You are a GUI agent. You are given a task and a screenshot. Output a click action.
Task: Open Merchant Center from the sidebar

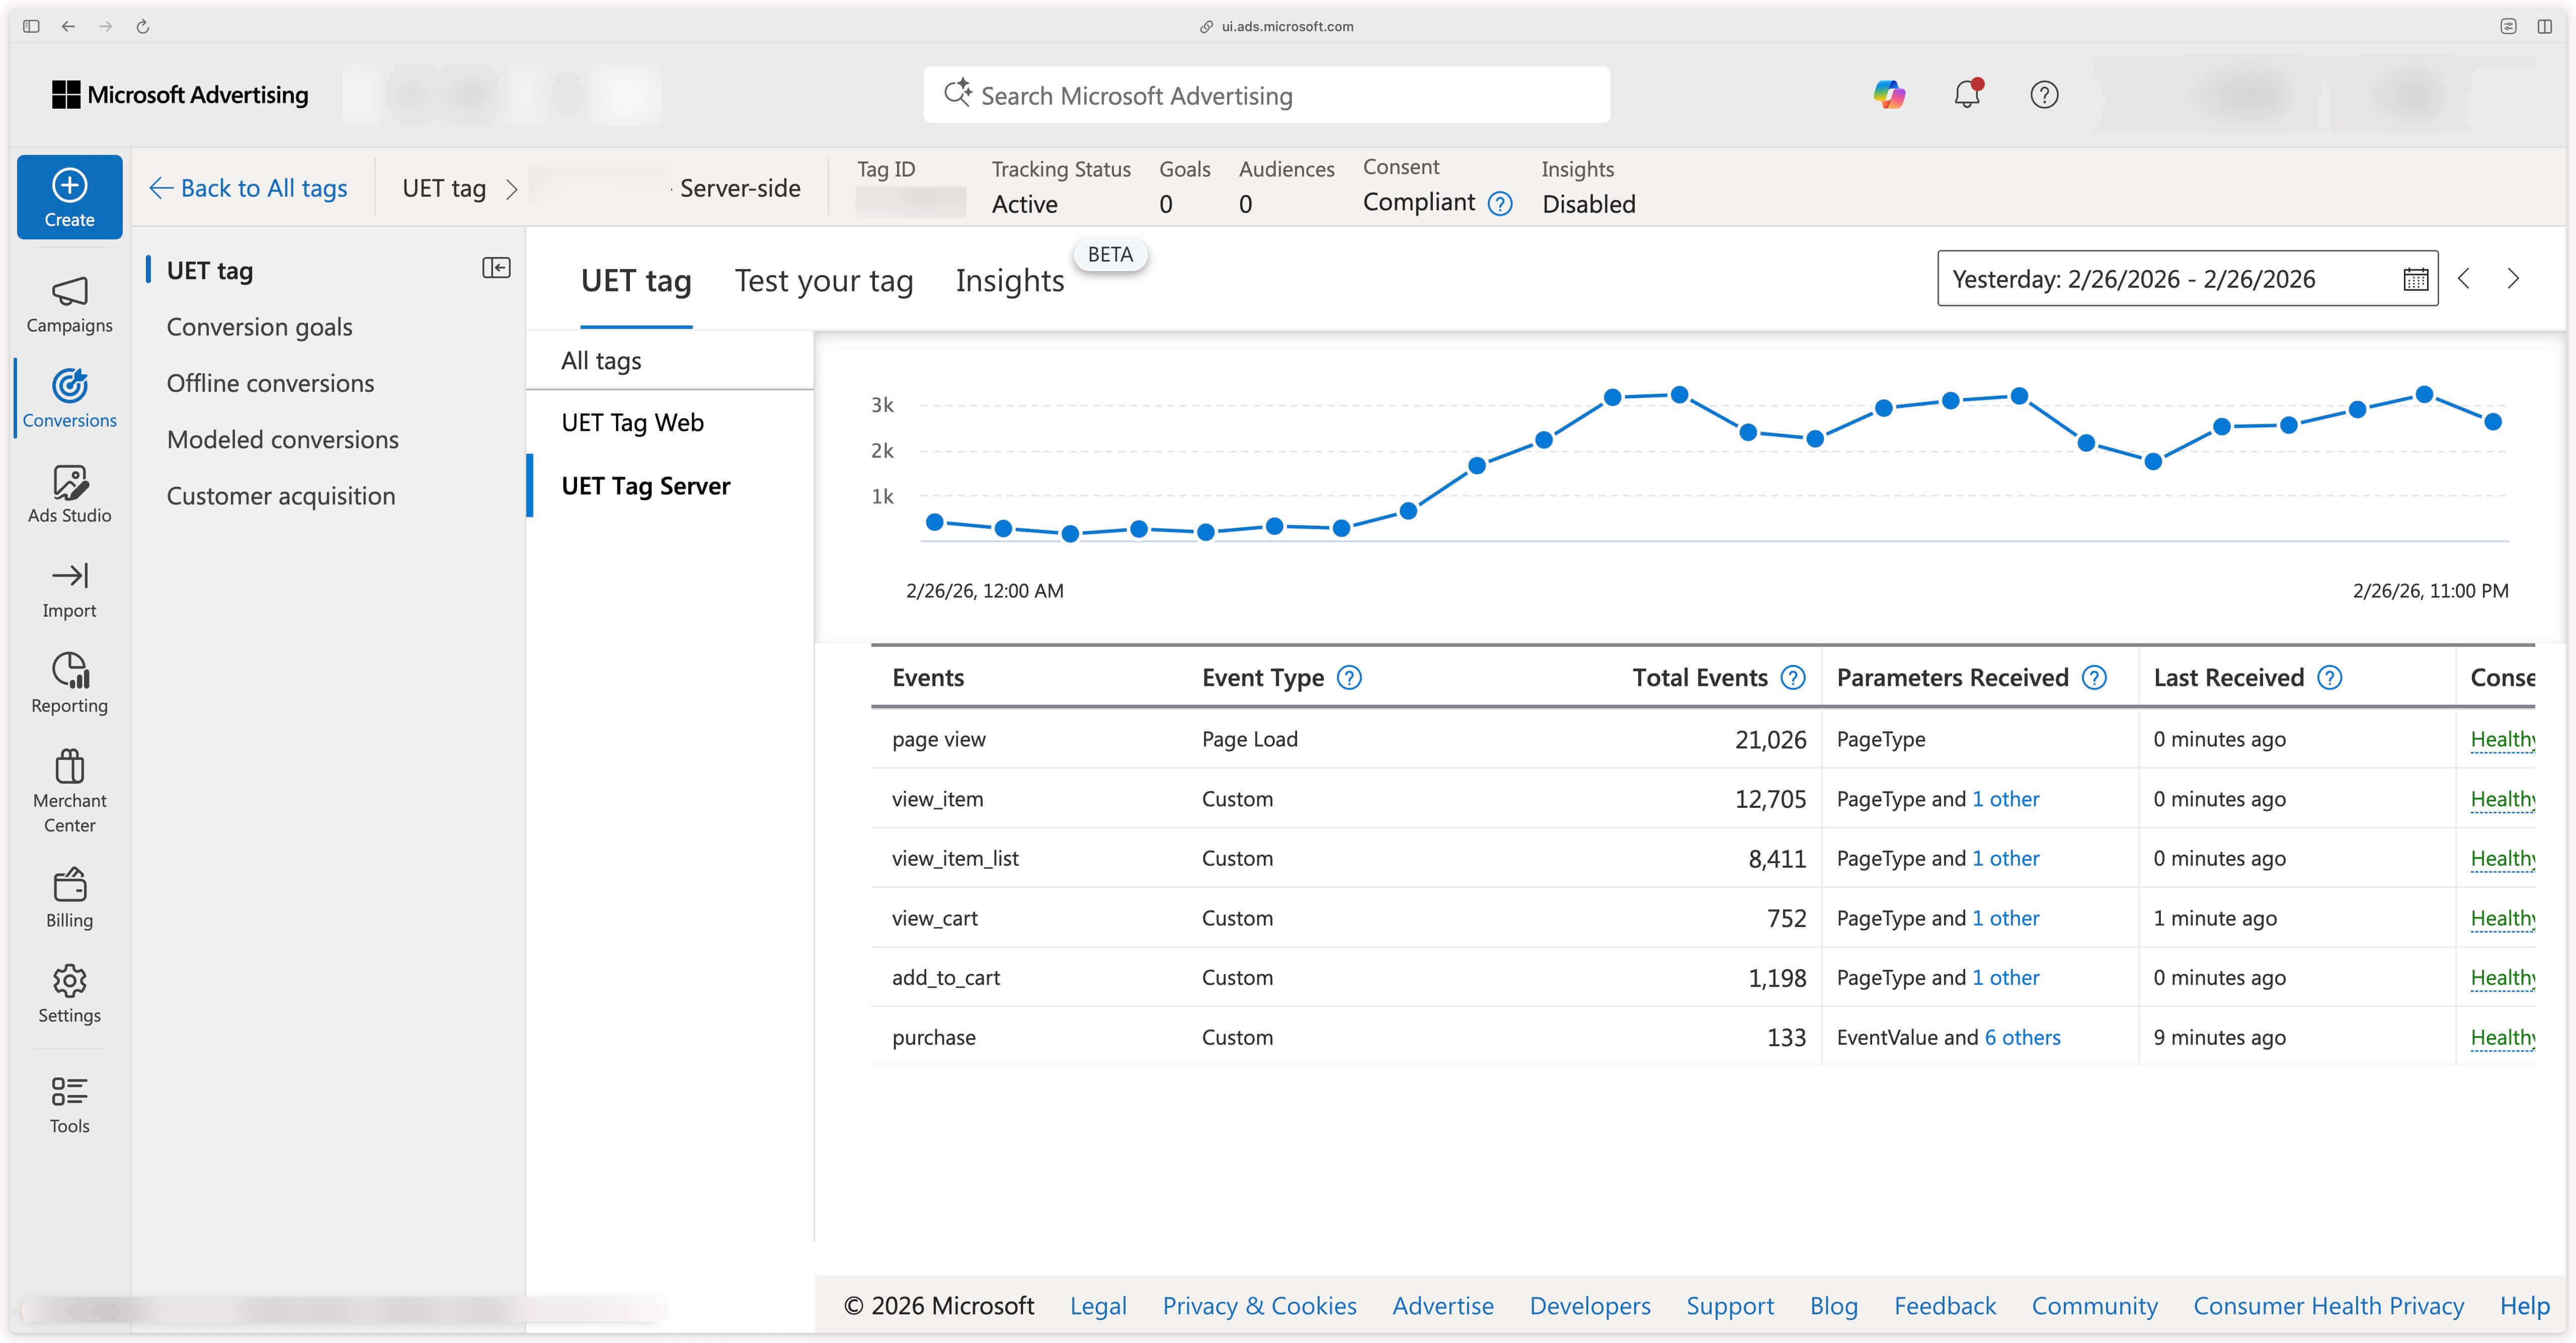[x=69, y=767]
